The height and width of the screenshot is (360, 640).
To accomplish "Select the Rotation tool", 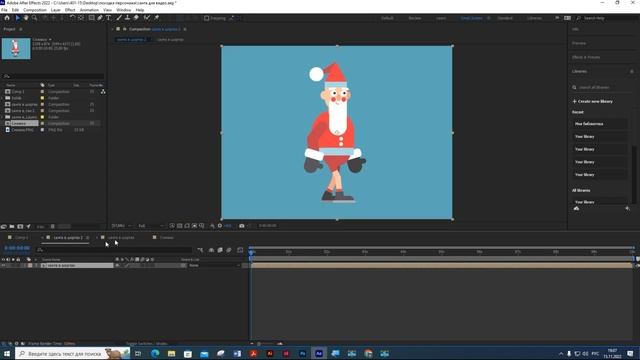I will point(72,18).
